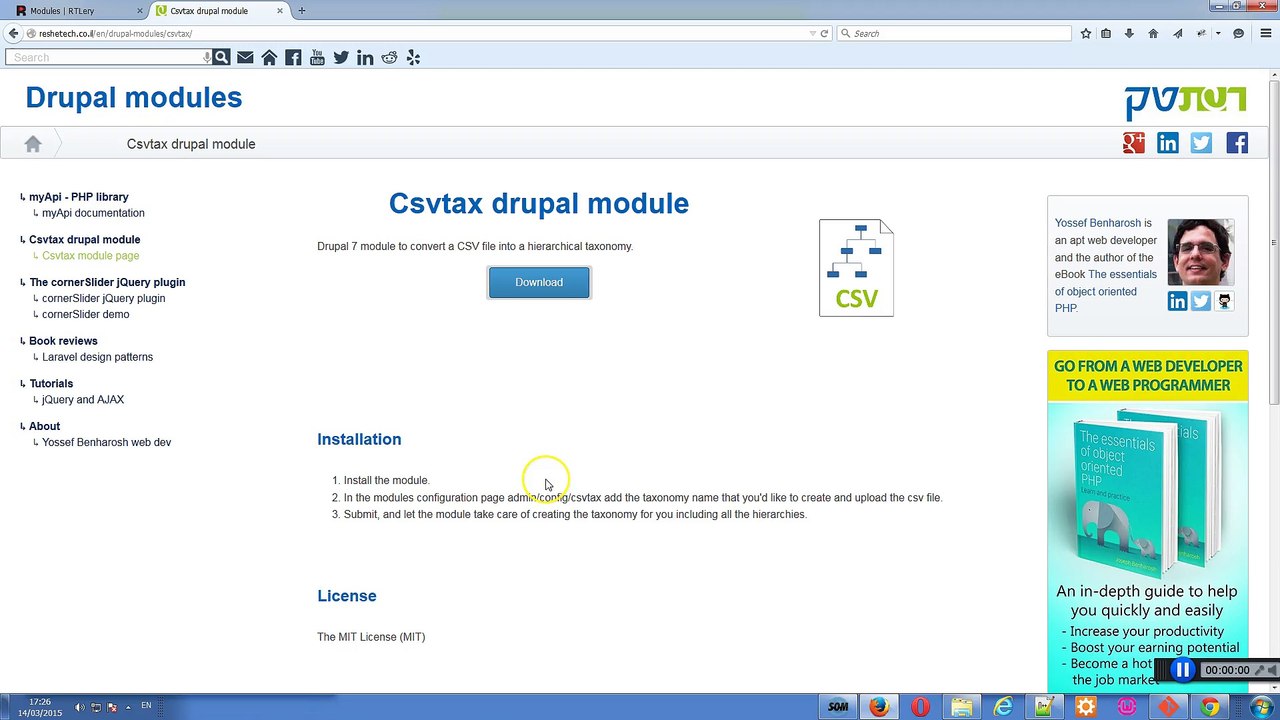Open Reddit from the toolbar
The image size is (1280, 720).
[389, 57]
